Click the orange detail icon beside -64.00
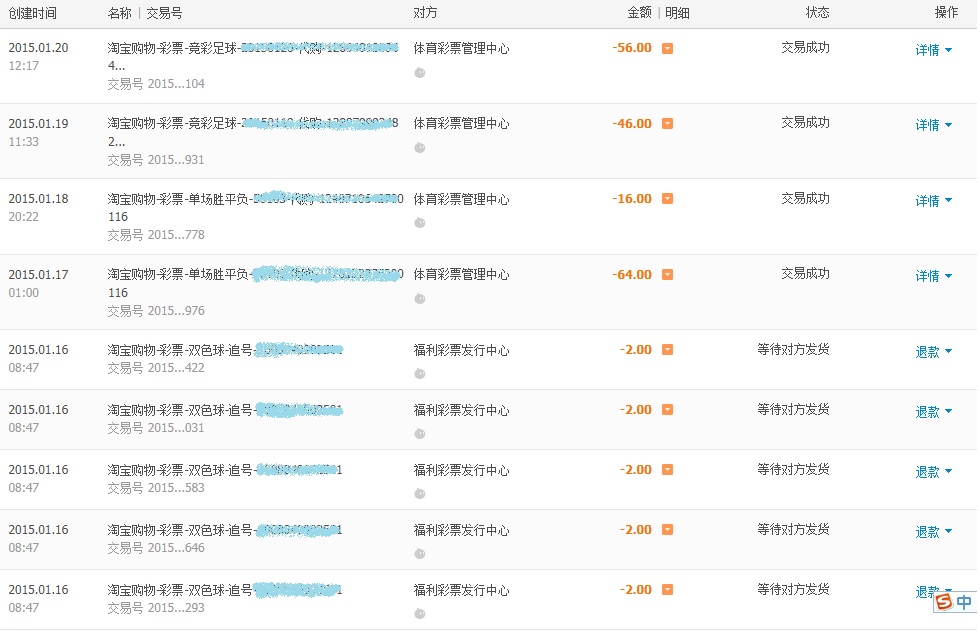This screenshot has width=980, height=631. (x=667, y=275)
